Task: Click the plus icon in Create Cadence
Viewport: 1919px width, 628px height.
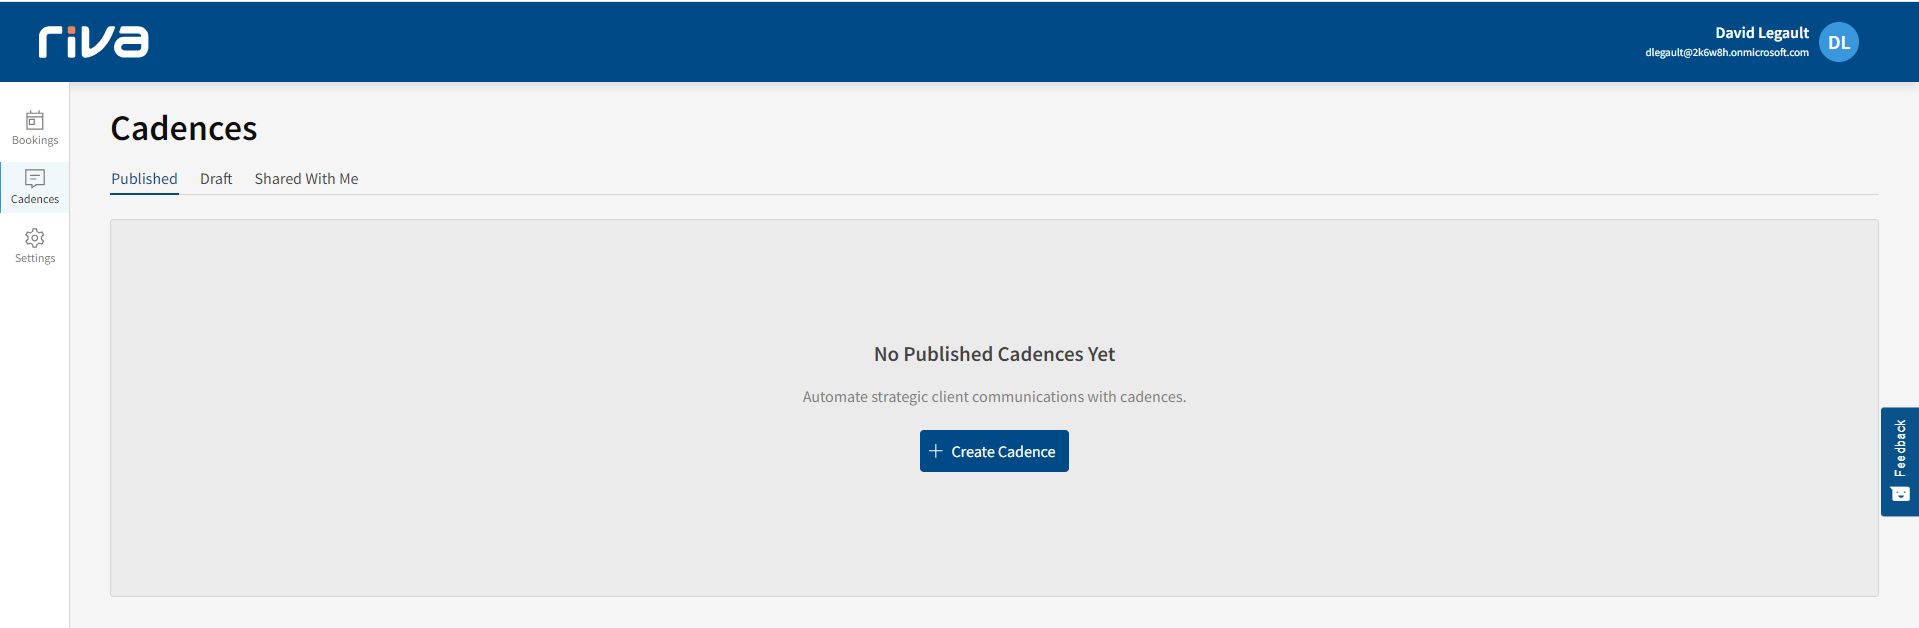Action: (x=936, y=451)
